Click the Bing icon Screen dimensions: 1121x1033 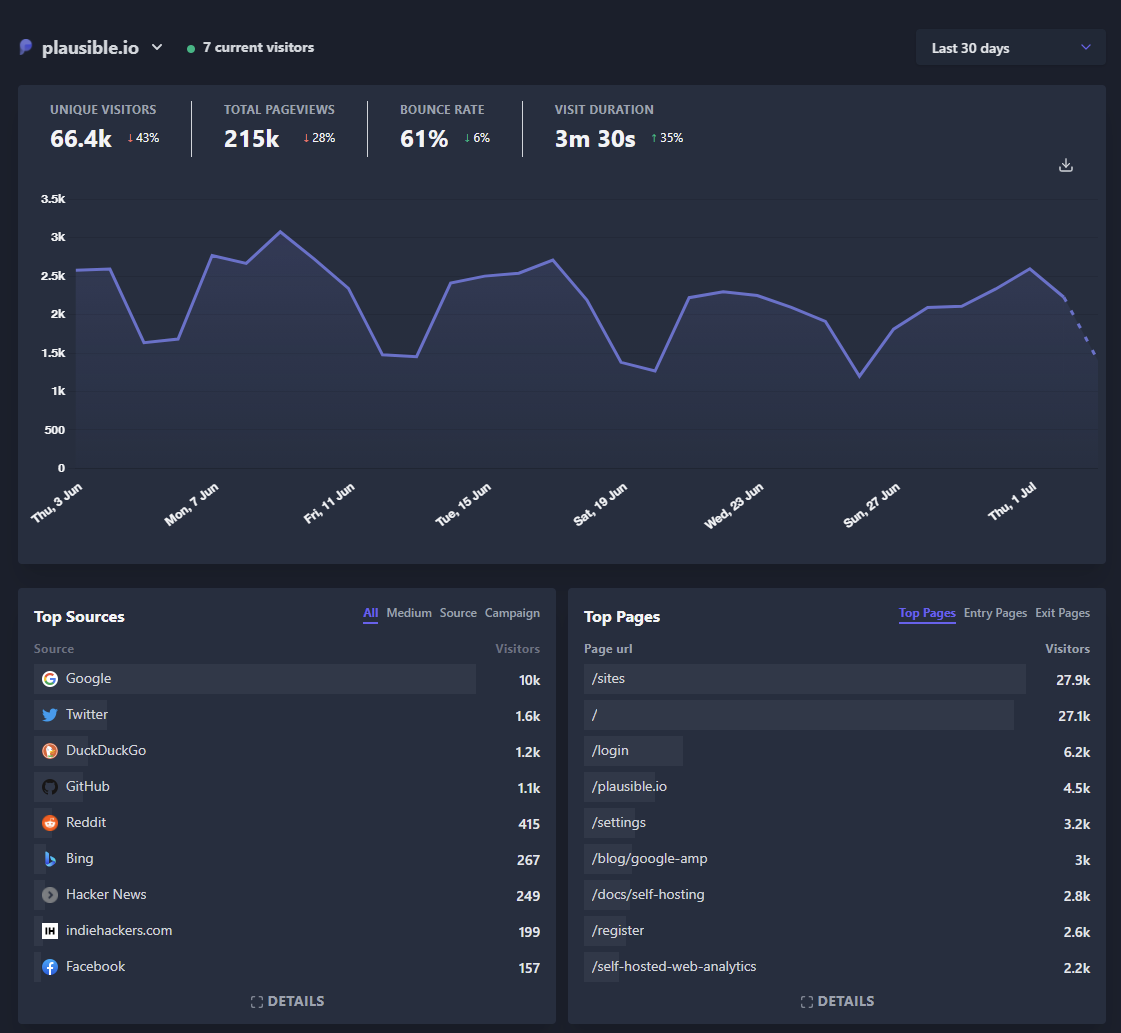coord(49,858)
